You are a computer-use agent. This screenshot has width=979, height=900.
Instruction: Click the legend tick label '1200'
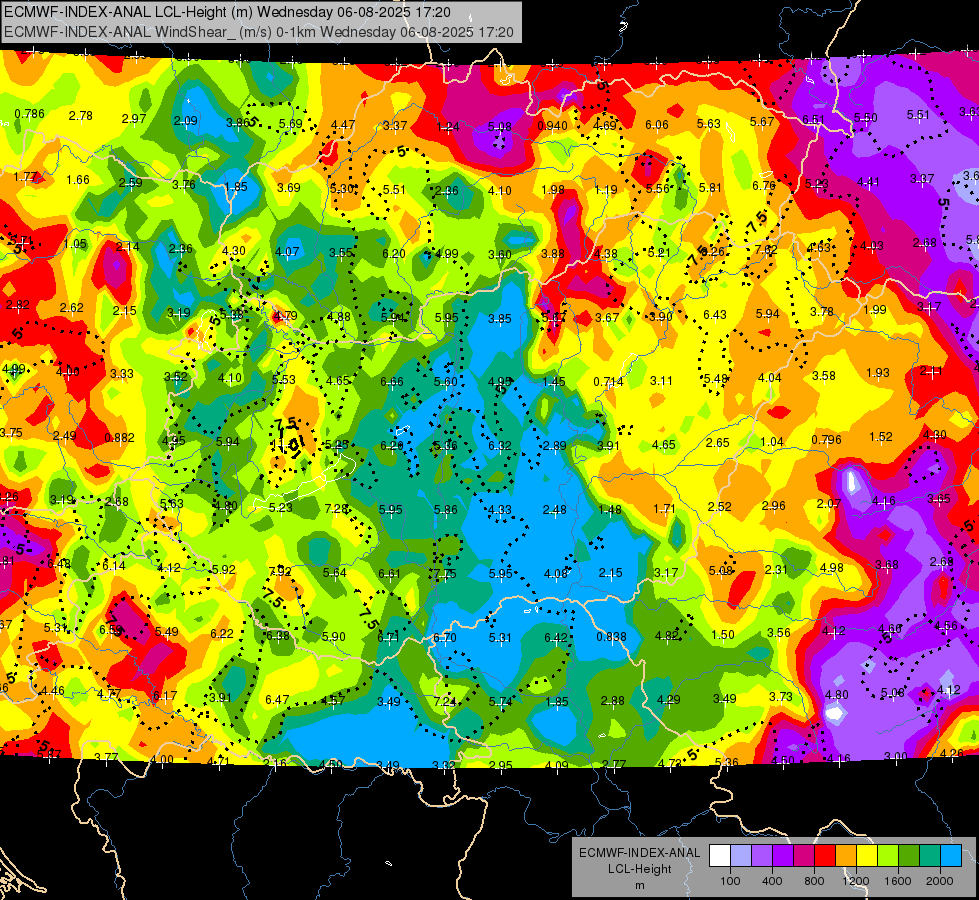click(x=856, y=881)
